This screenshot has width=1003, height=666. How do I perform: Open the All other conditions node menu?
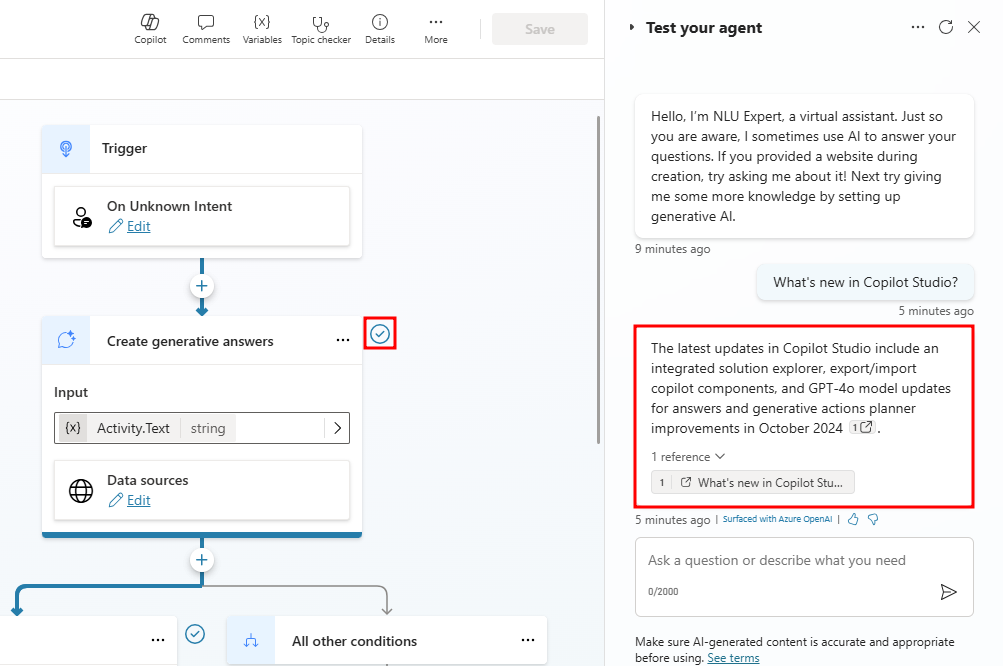528,640
